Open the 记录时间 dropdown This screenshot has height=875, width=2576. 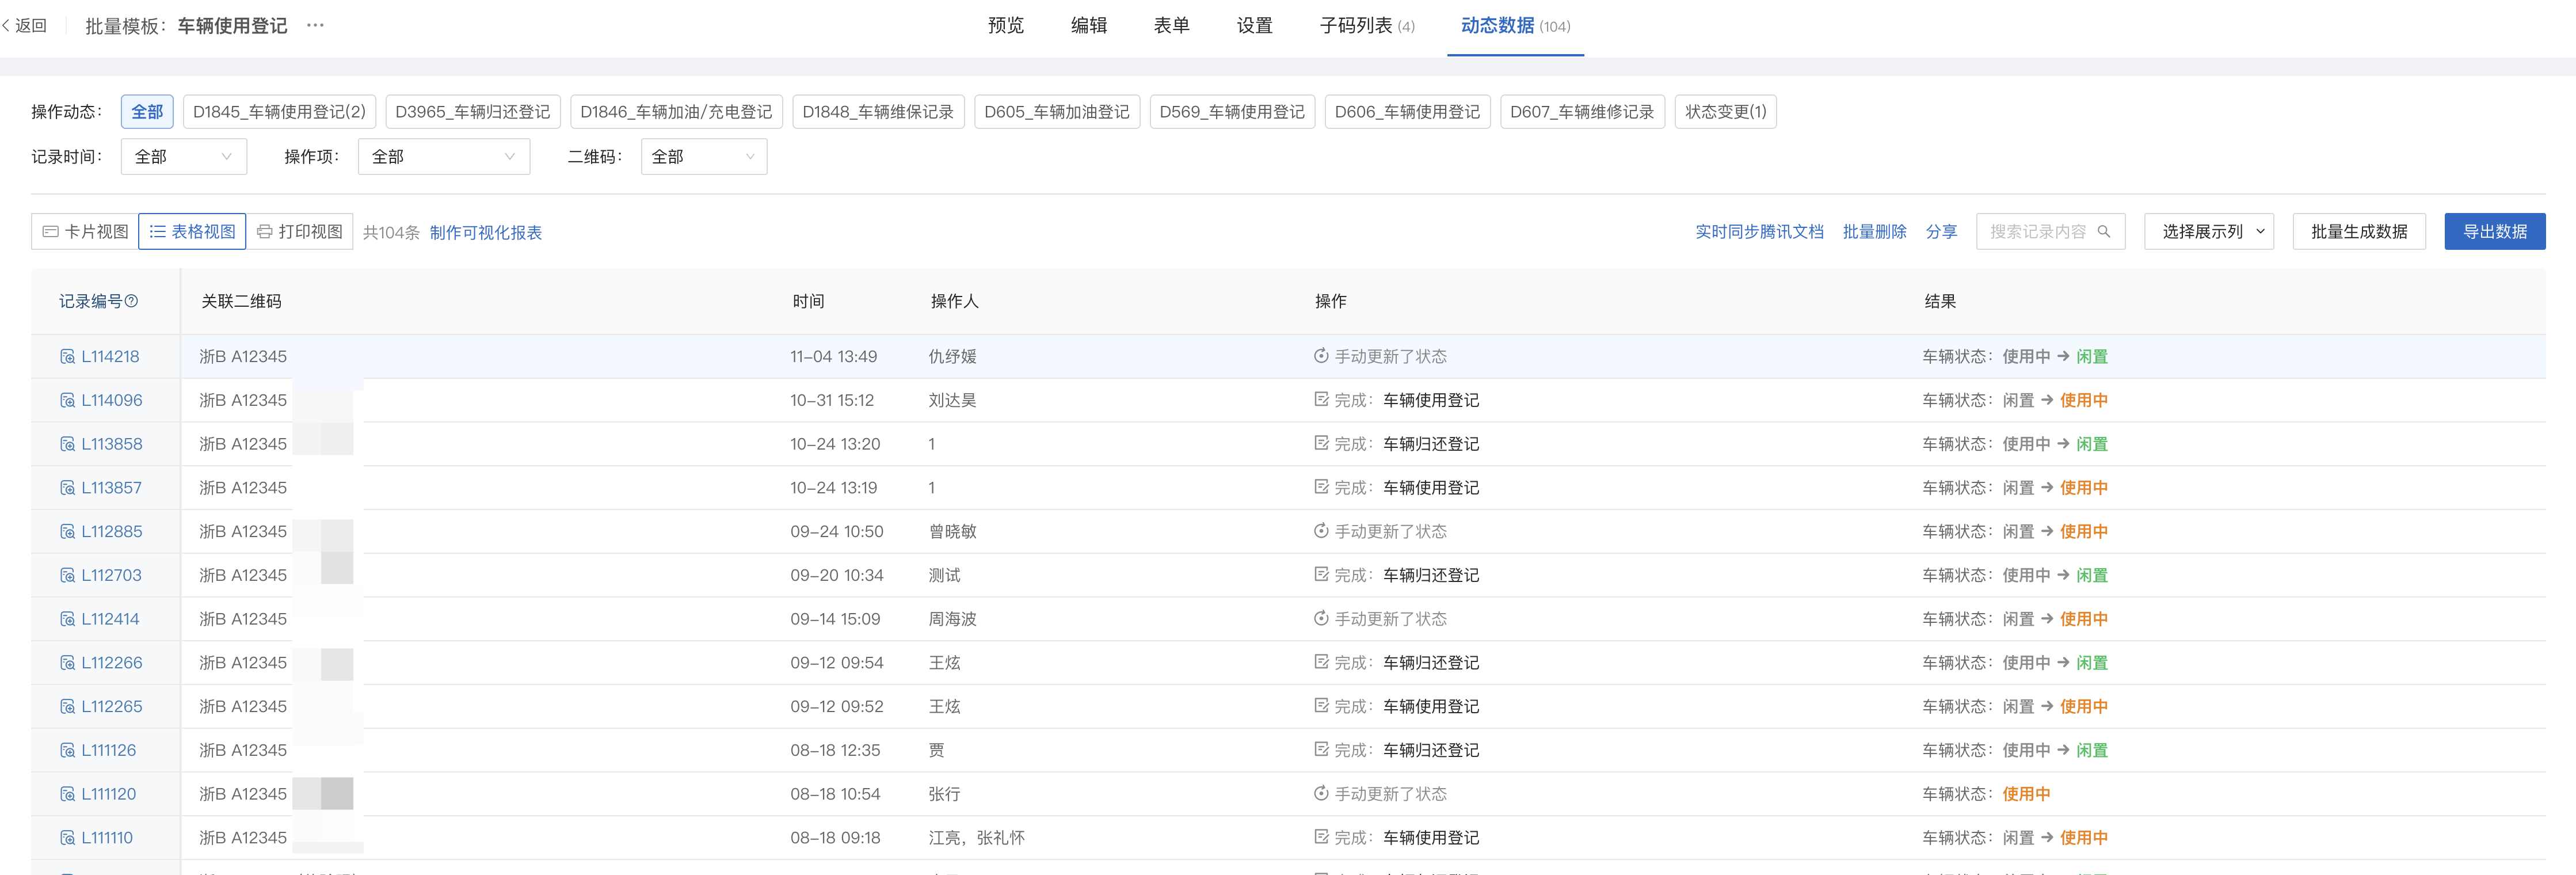tap(183, 156)
